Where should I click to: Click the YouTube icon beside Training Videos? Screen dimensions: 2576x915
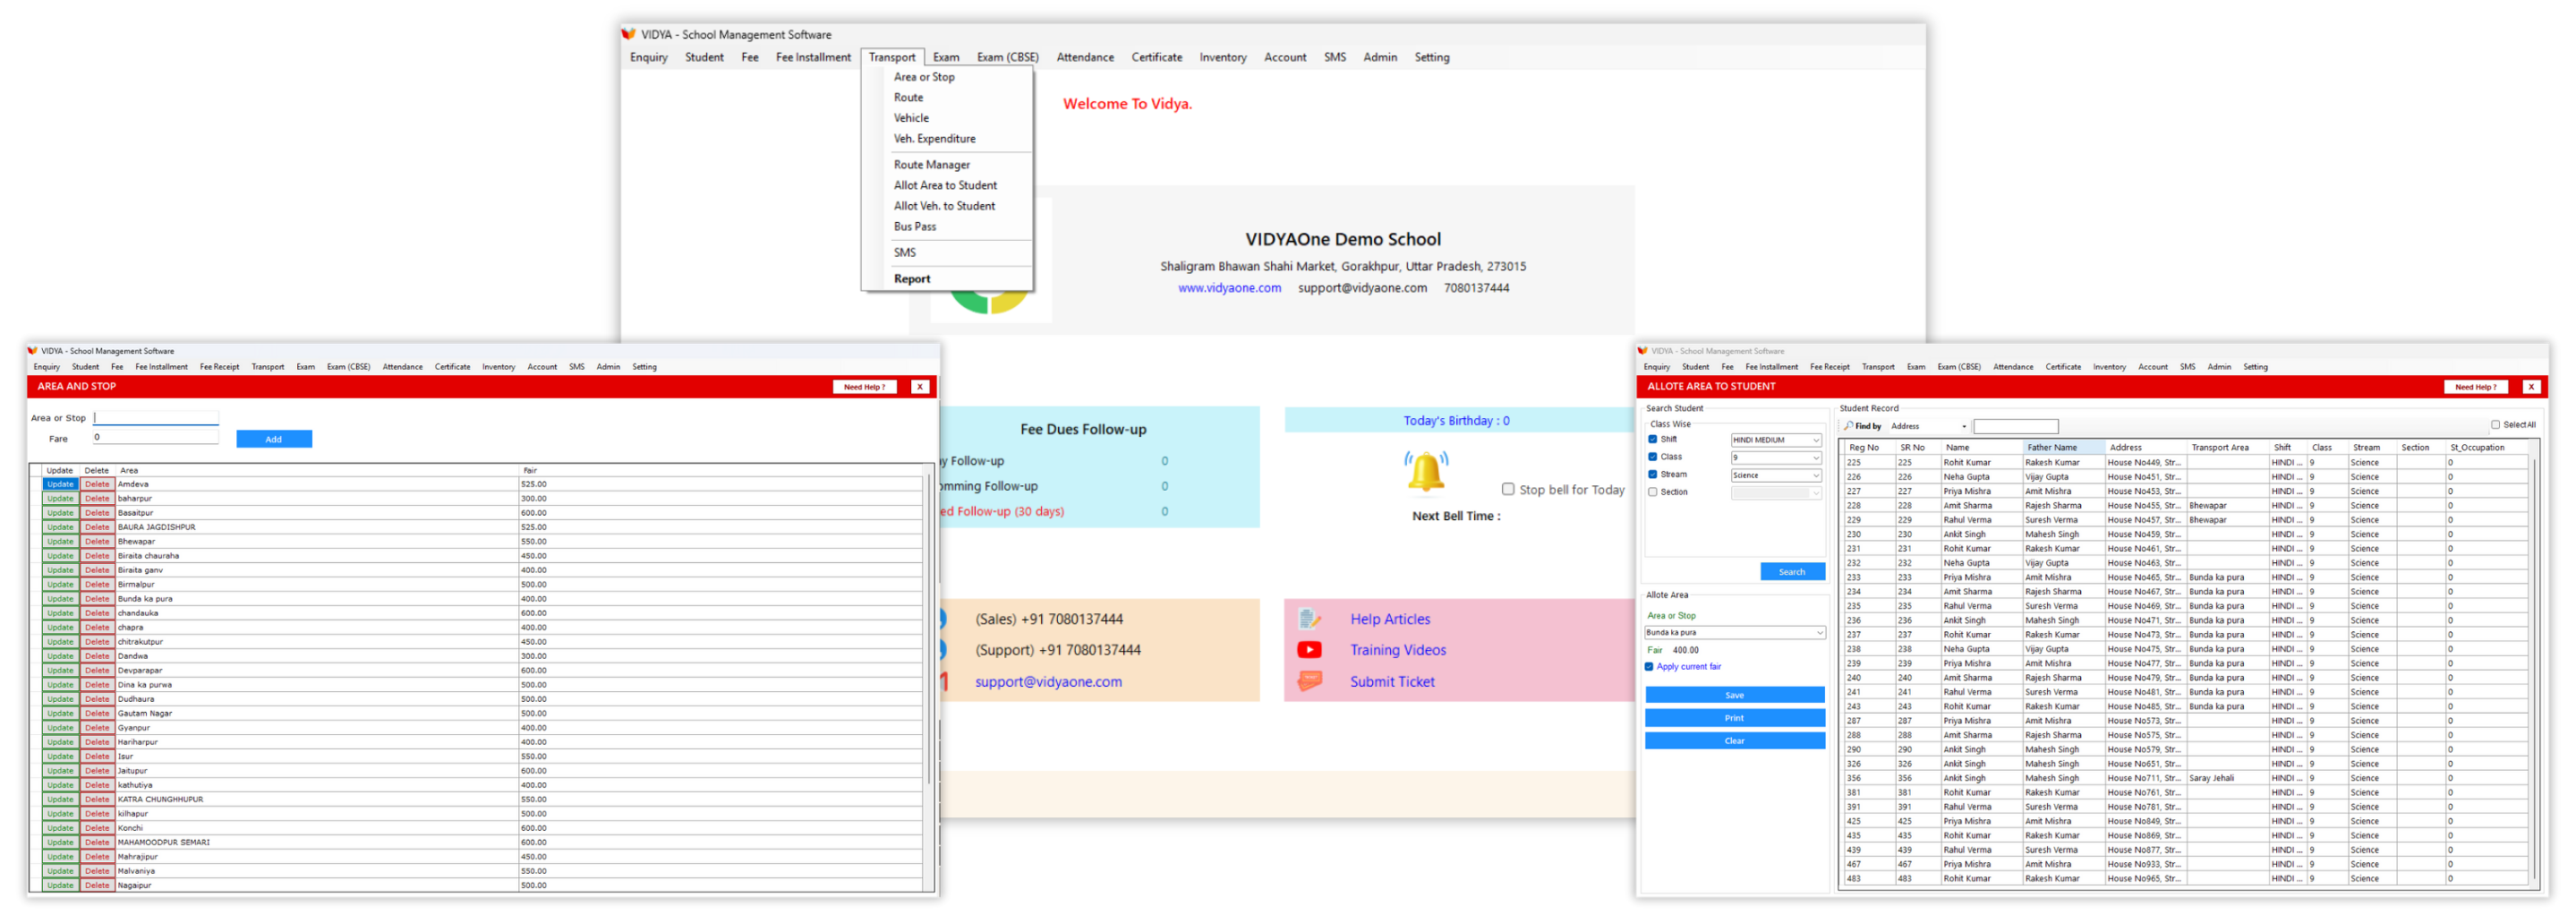(1309, 650)
